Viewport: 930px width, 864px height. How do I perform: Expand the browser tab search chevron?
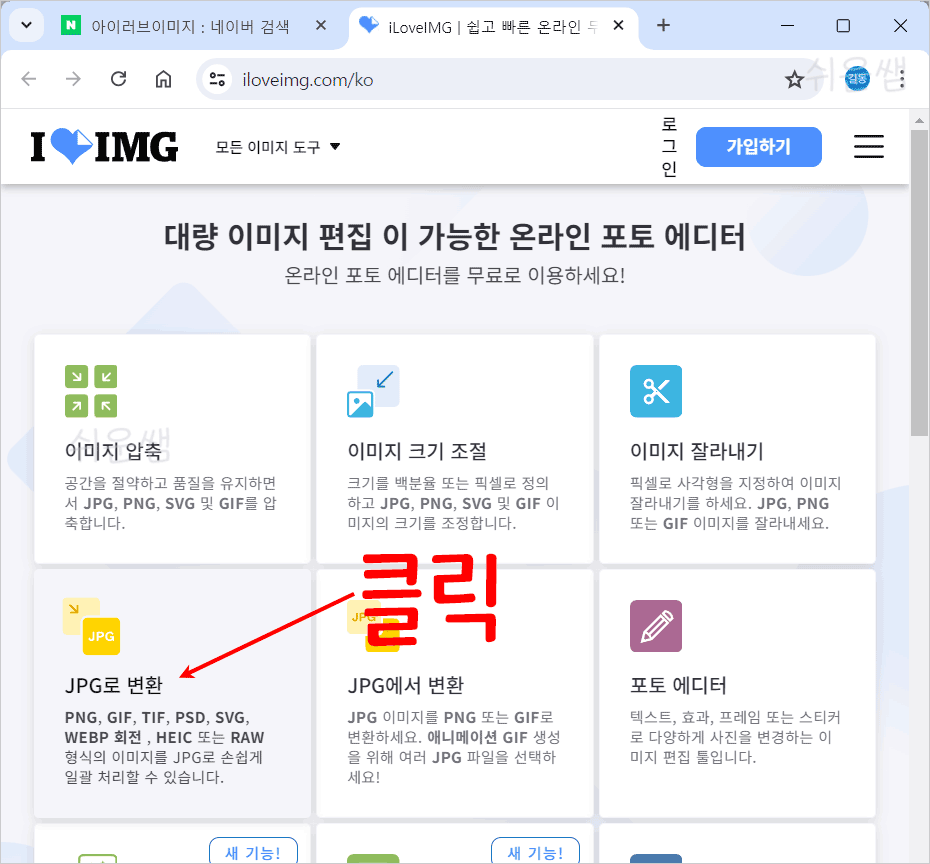pyautogui.click(x=26, y=24)
